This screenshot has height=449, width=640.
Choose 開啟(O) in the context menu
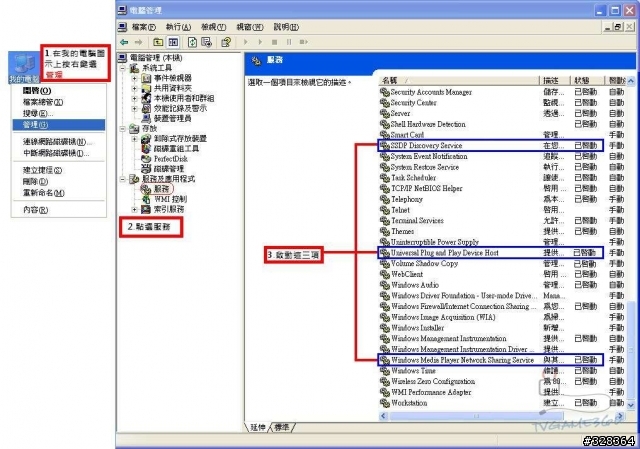click(x=58, y=91)
